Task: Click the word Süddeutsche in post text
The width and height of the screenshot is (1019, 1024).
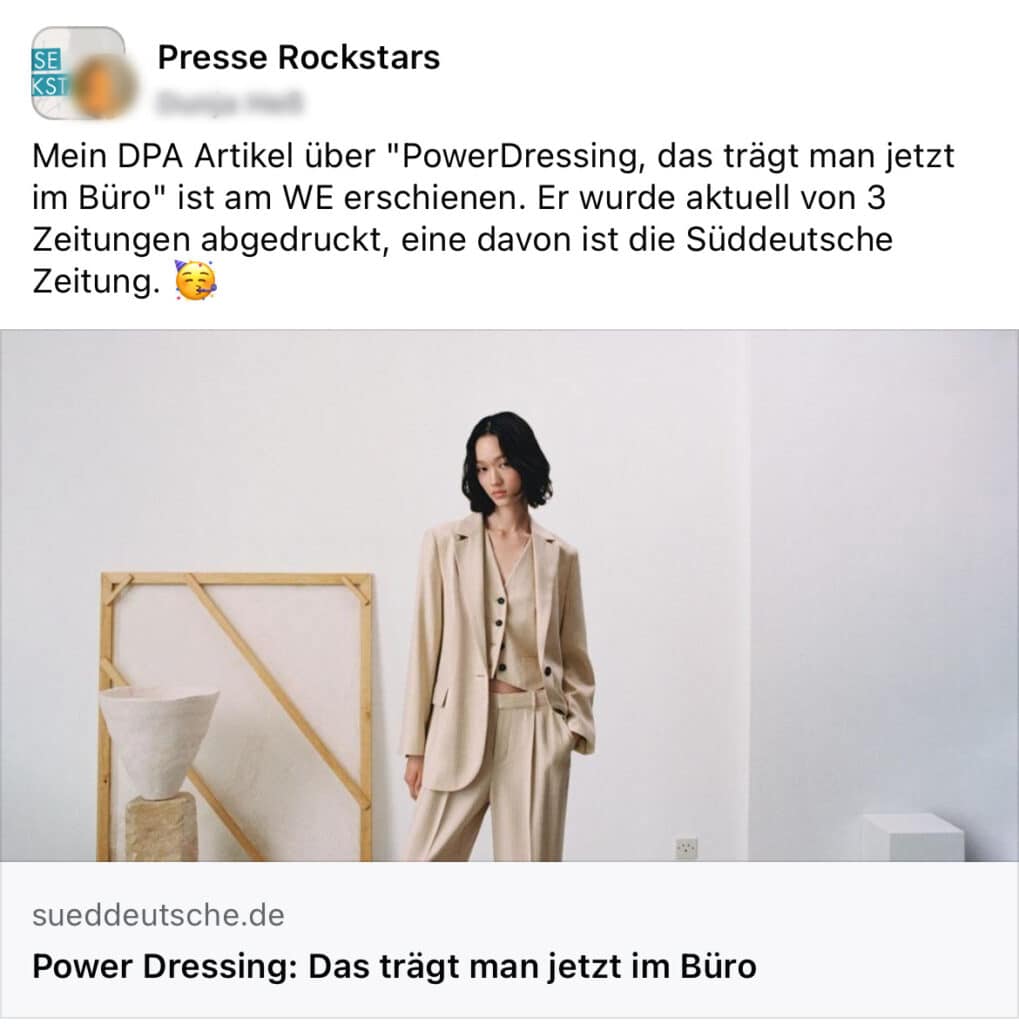Action: click(x=788, y=239)
